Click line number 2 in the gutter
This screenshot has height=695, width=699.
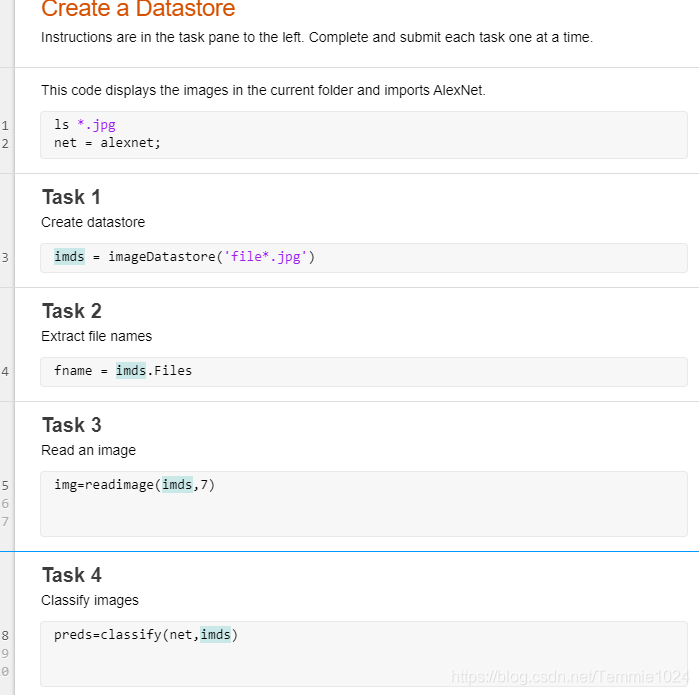pos(5,144)
